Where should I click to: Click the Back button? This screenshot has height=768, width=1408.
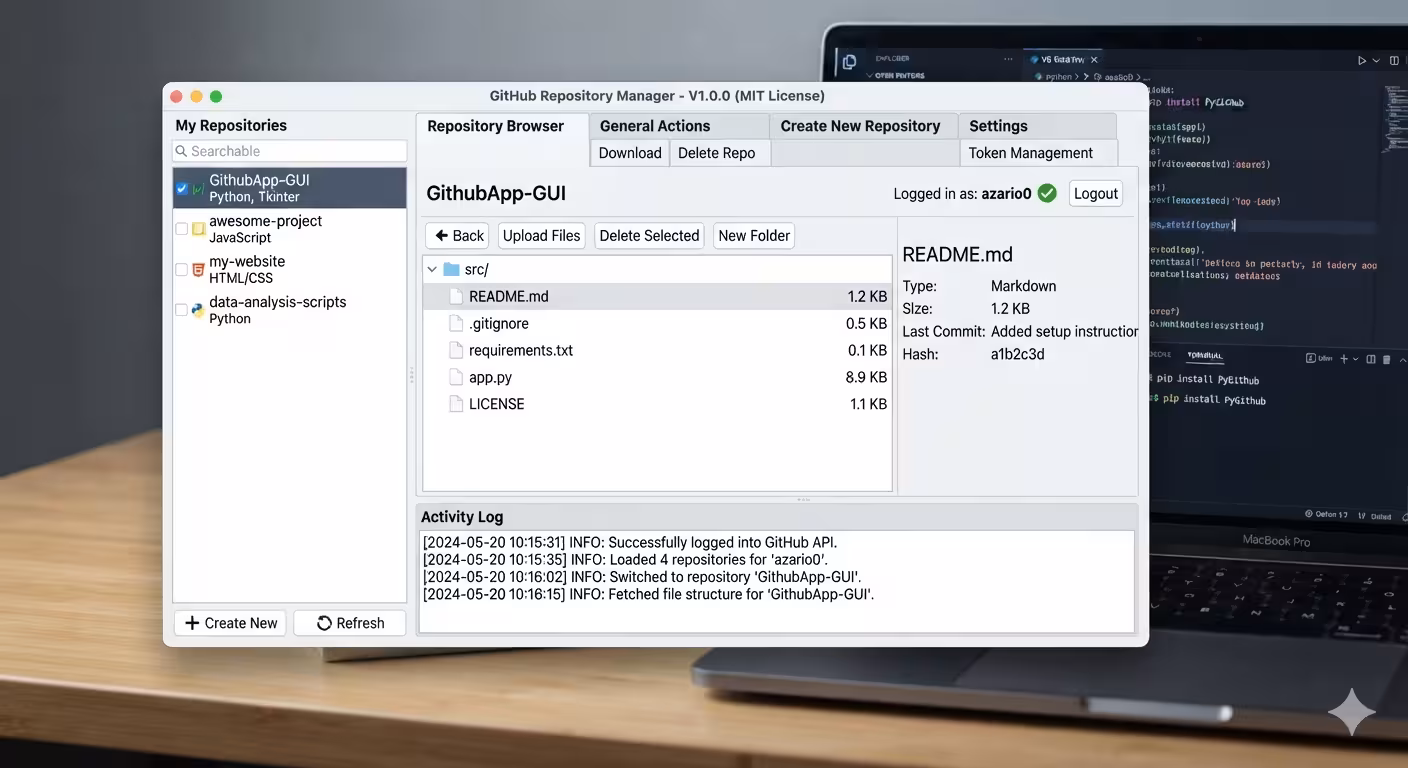click(x=457, y=236)
